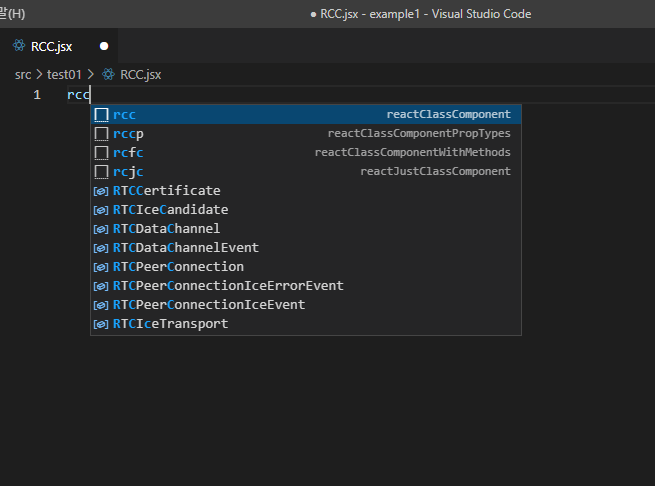
Task: Choose the rcfc snippet suggestion
Action: pyautogui.click(x=306, y=153)
